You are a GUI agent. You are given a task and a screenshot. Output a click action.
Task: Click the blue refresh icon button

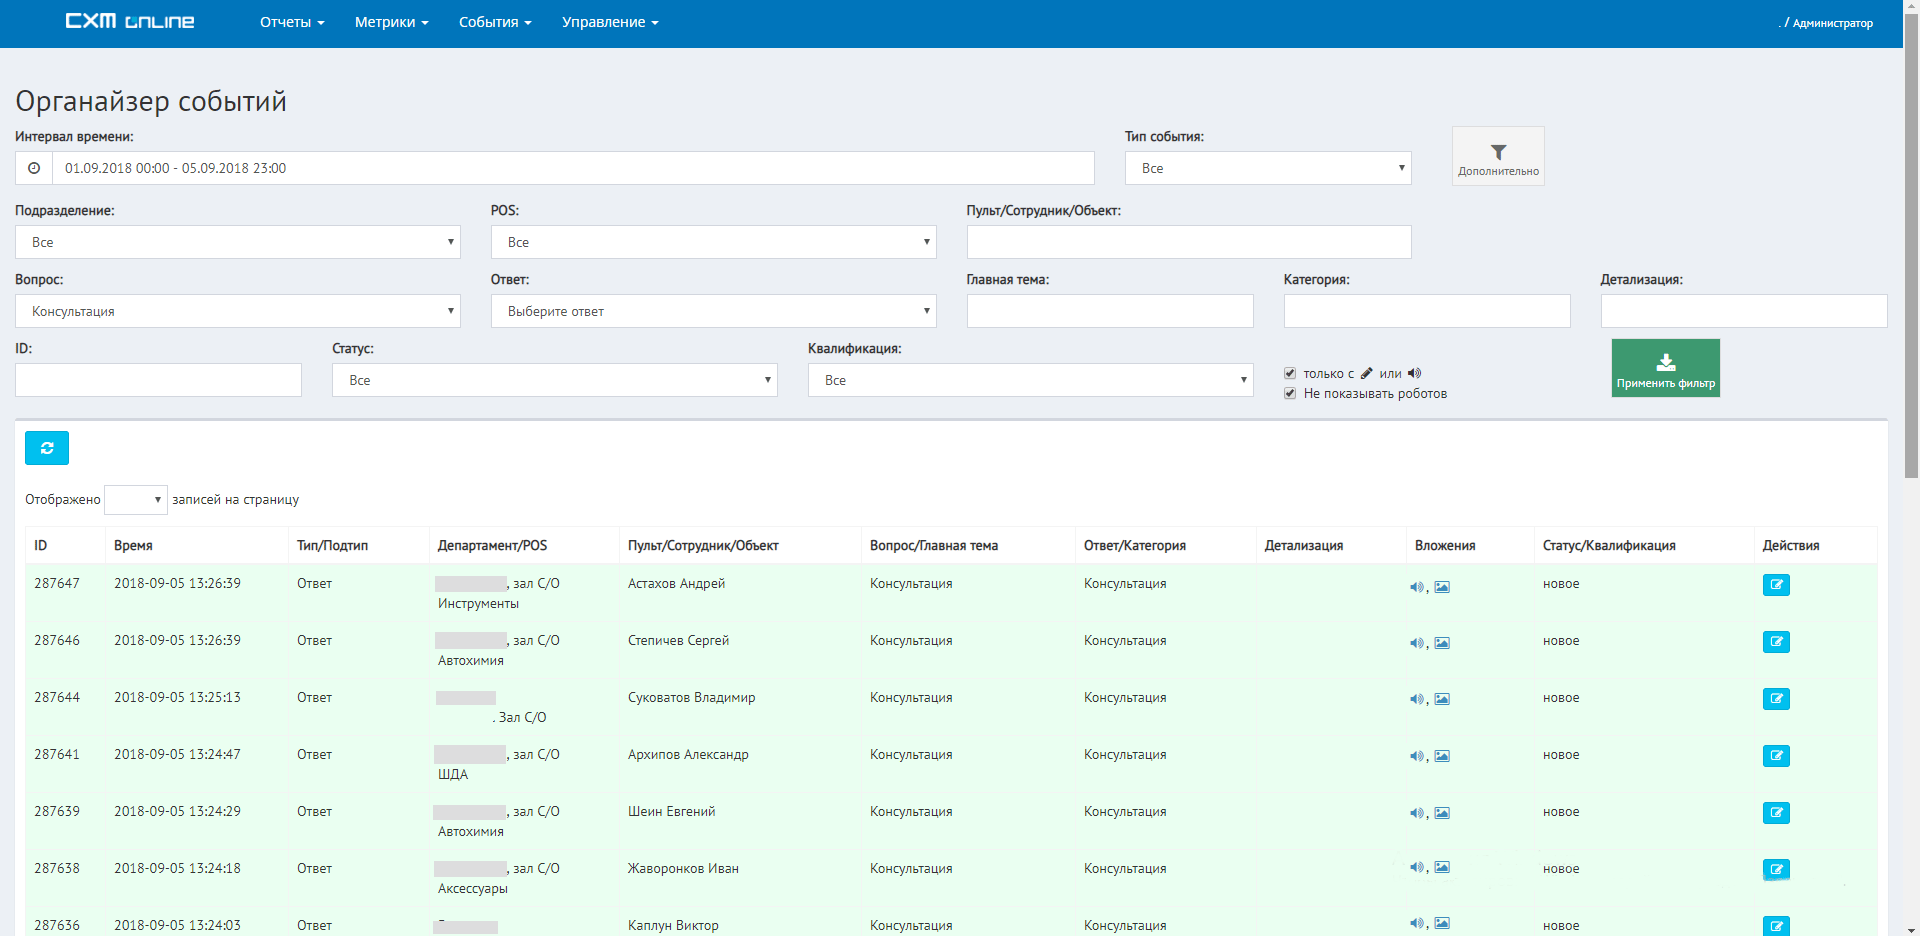pos(47,448)
